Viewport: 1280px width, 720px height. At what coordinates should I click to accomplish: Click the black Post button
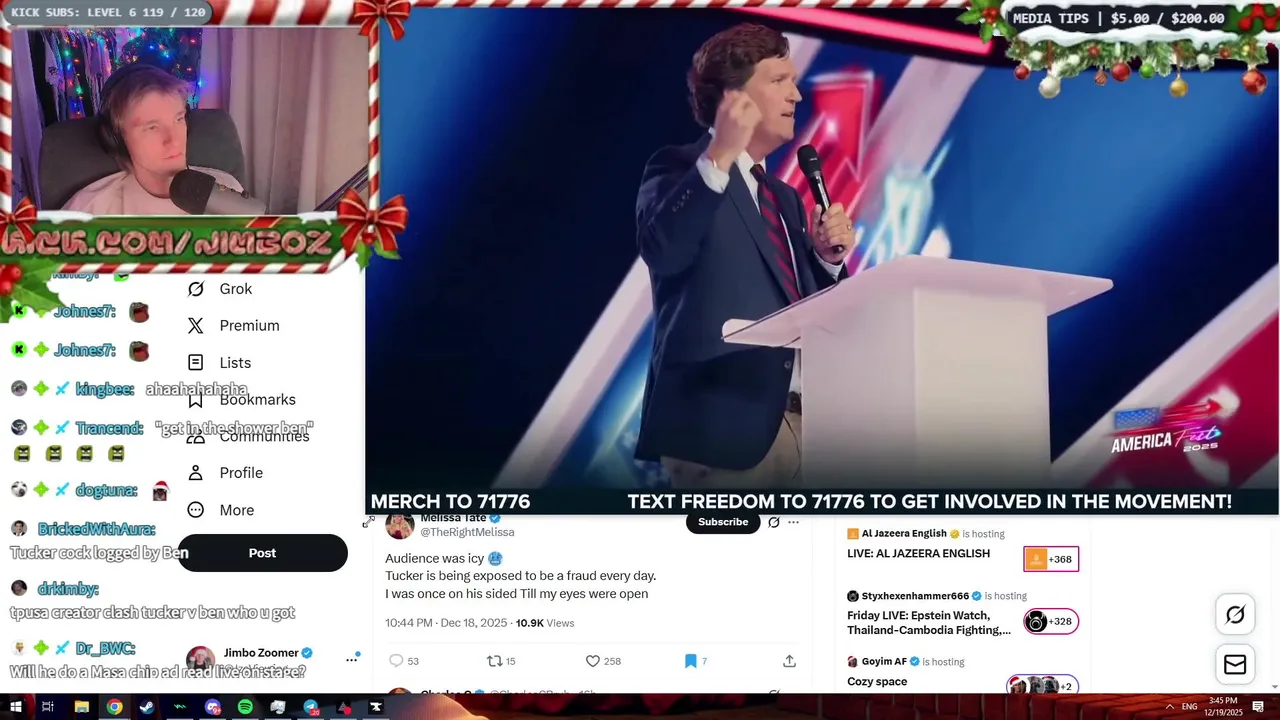pyautogui.click(x=262, y=553)
